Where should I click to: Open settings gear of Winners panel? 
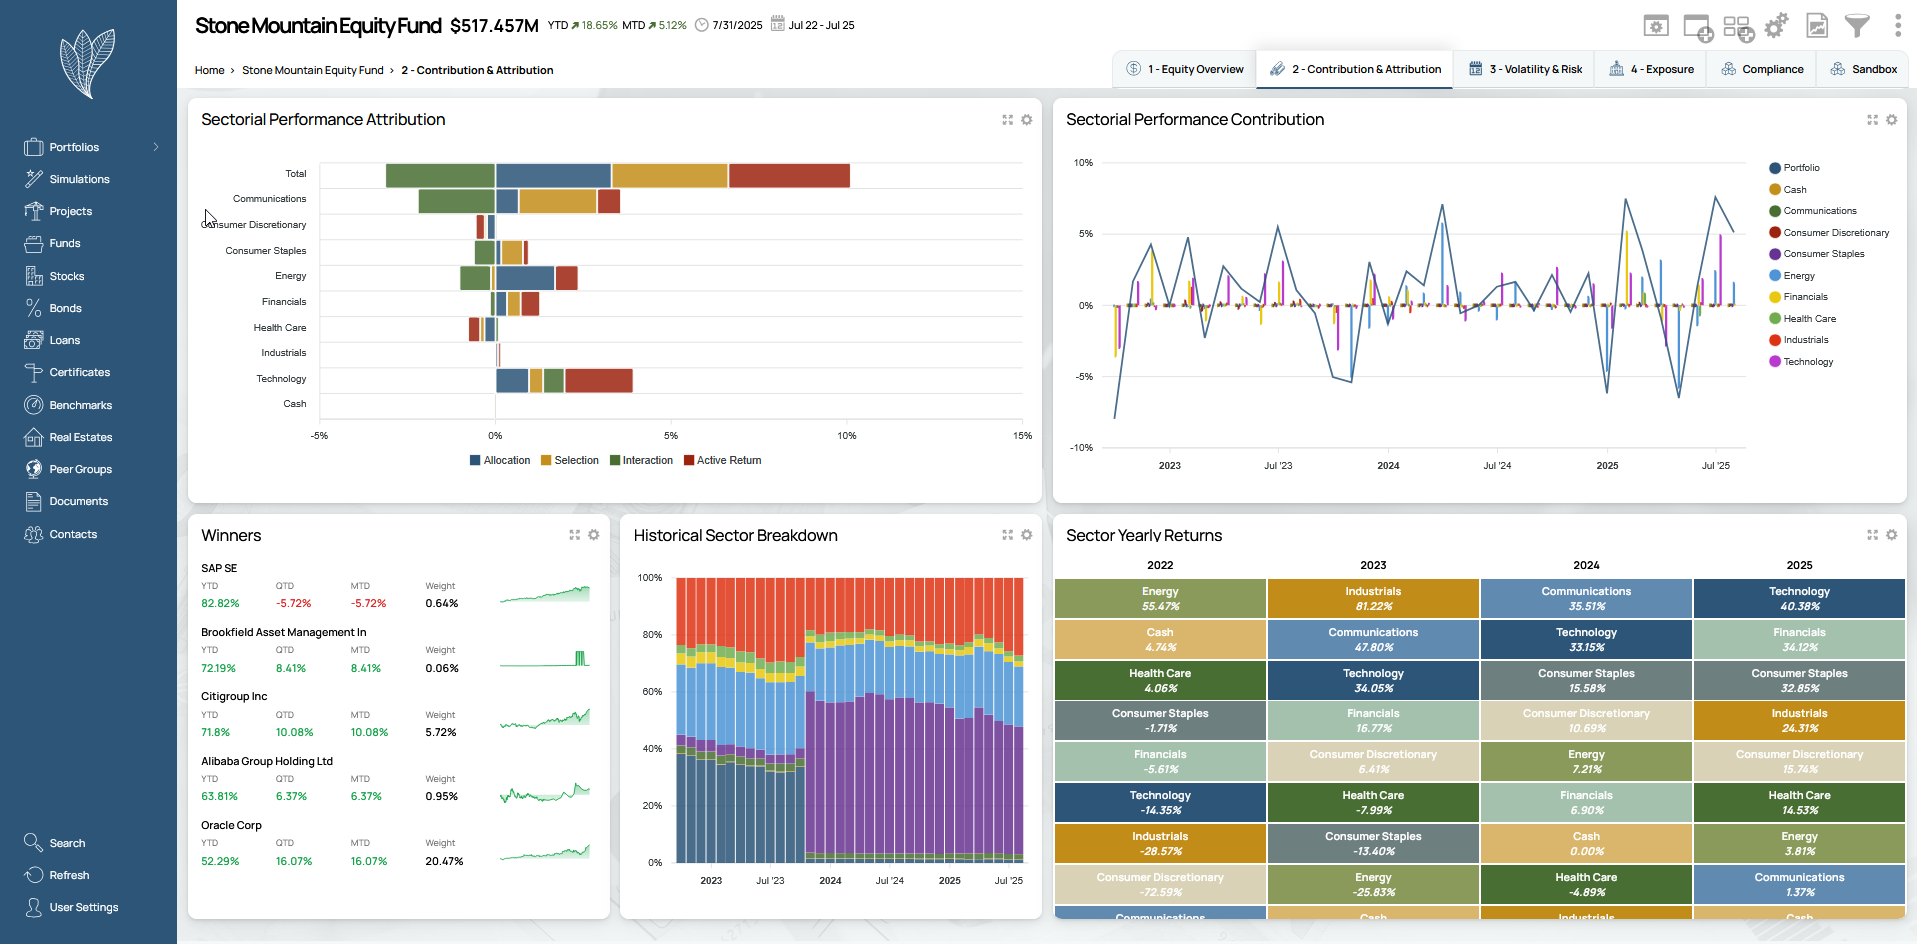point(594,535)
